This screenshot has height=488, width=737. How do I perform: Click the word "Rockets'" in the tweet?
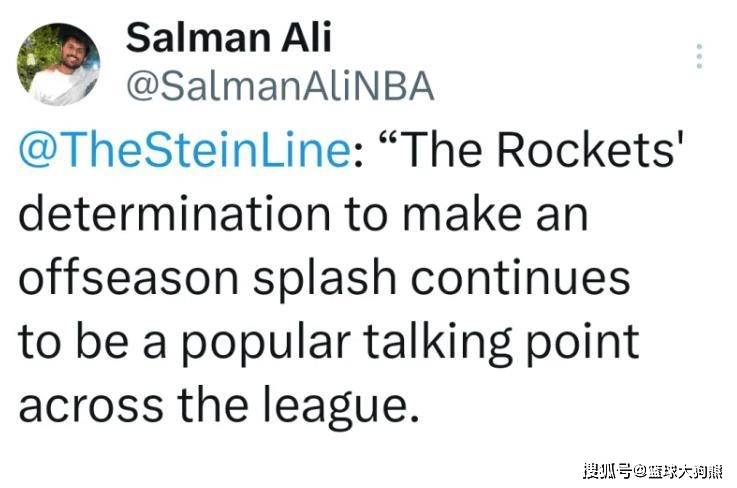tap(590, 149)
